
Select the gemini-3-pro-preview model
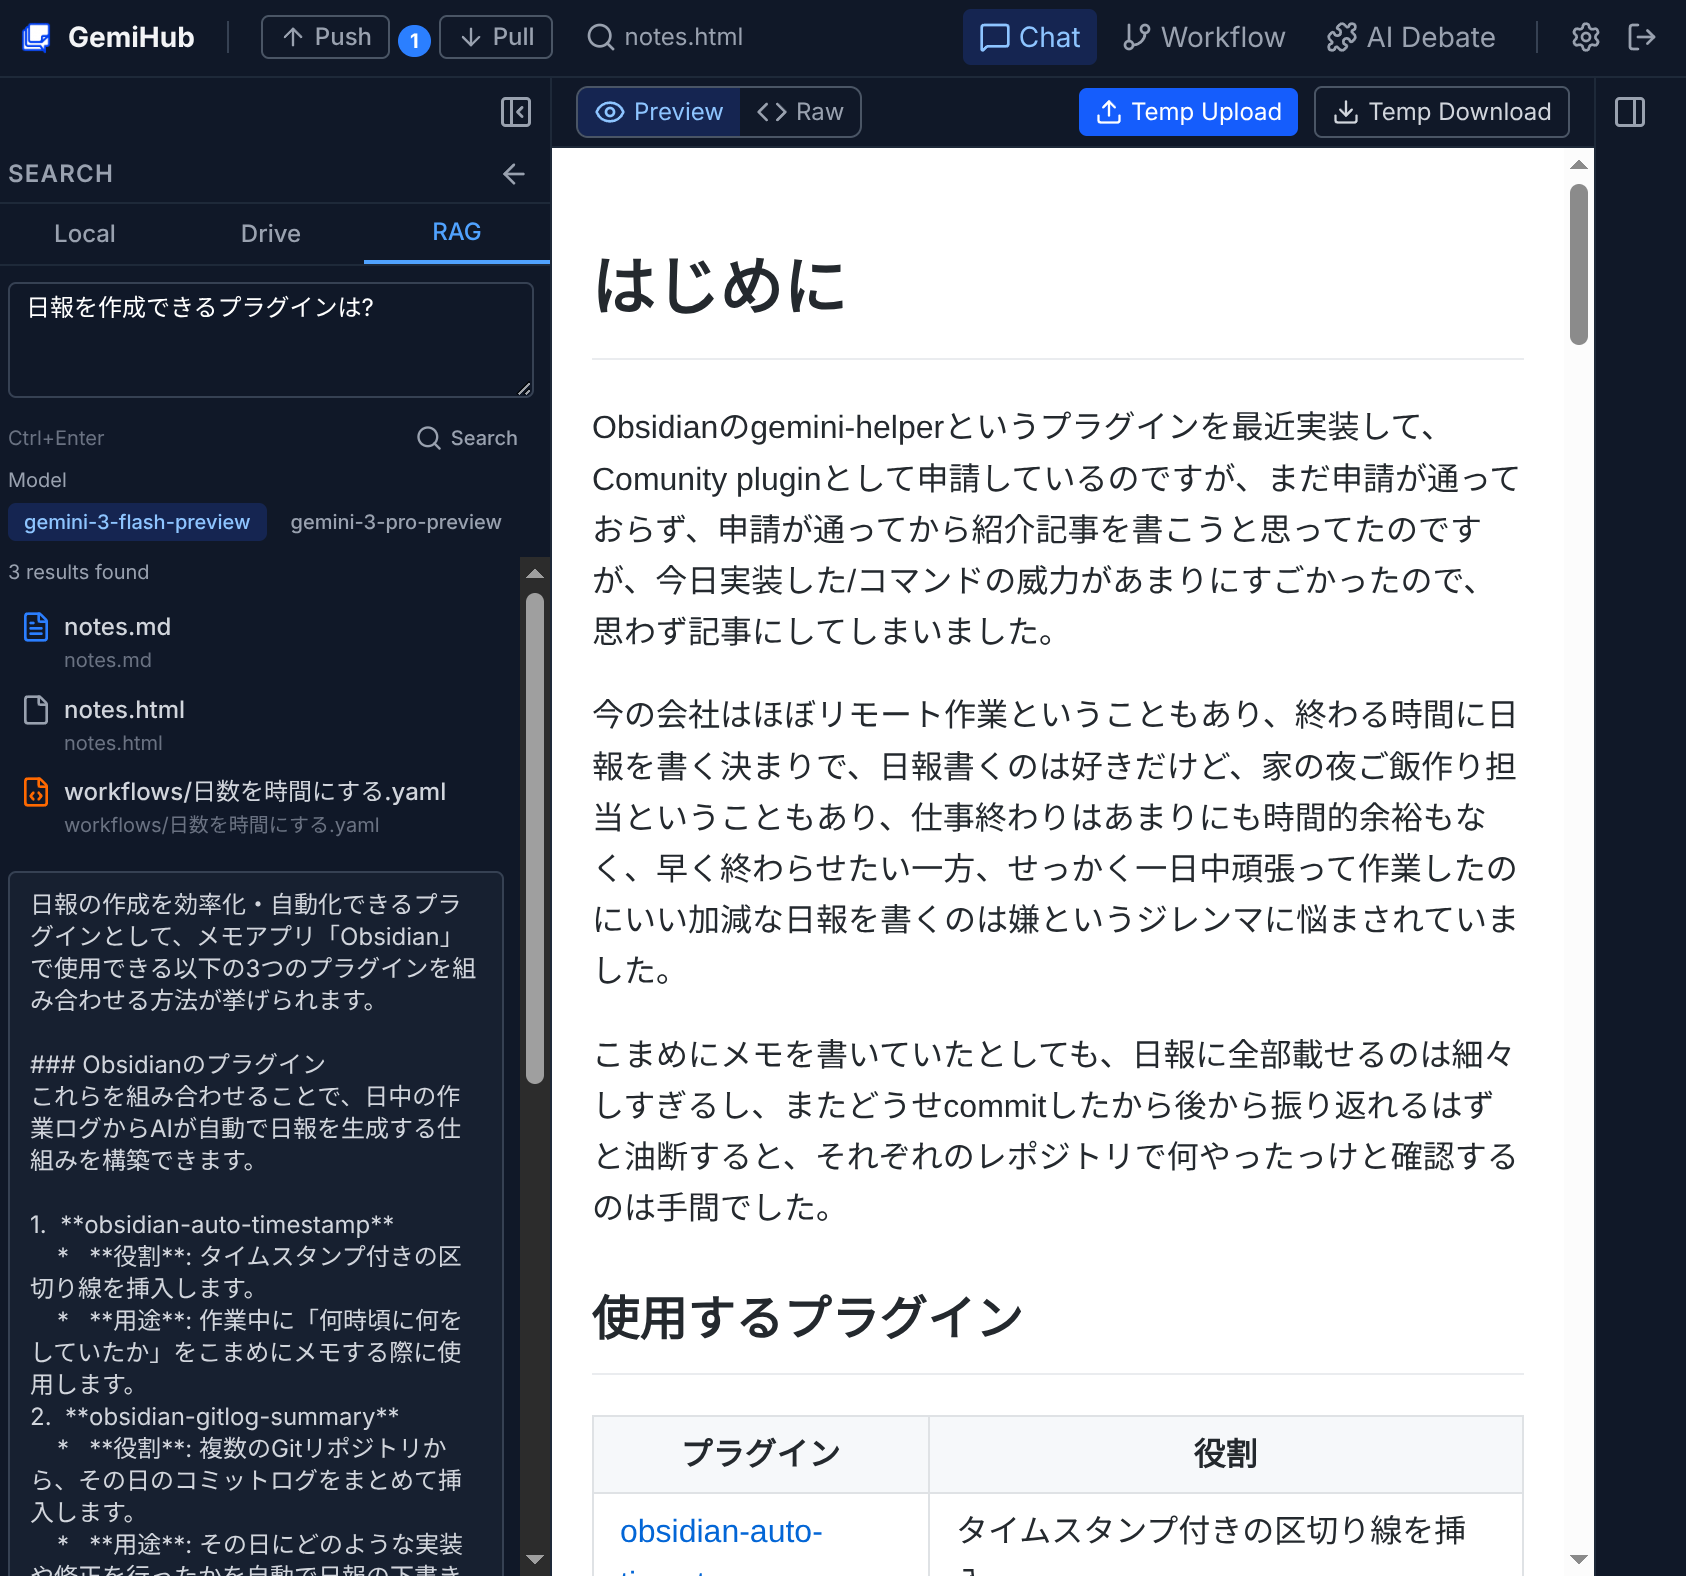(396, 521)
